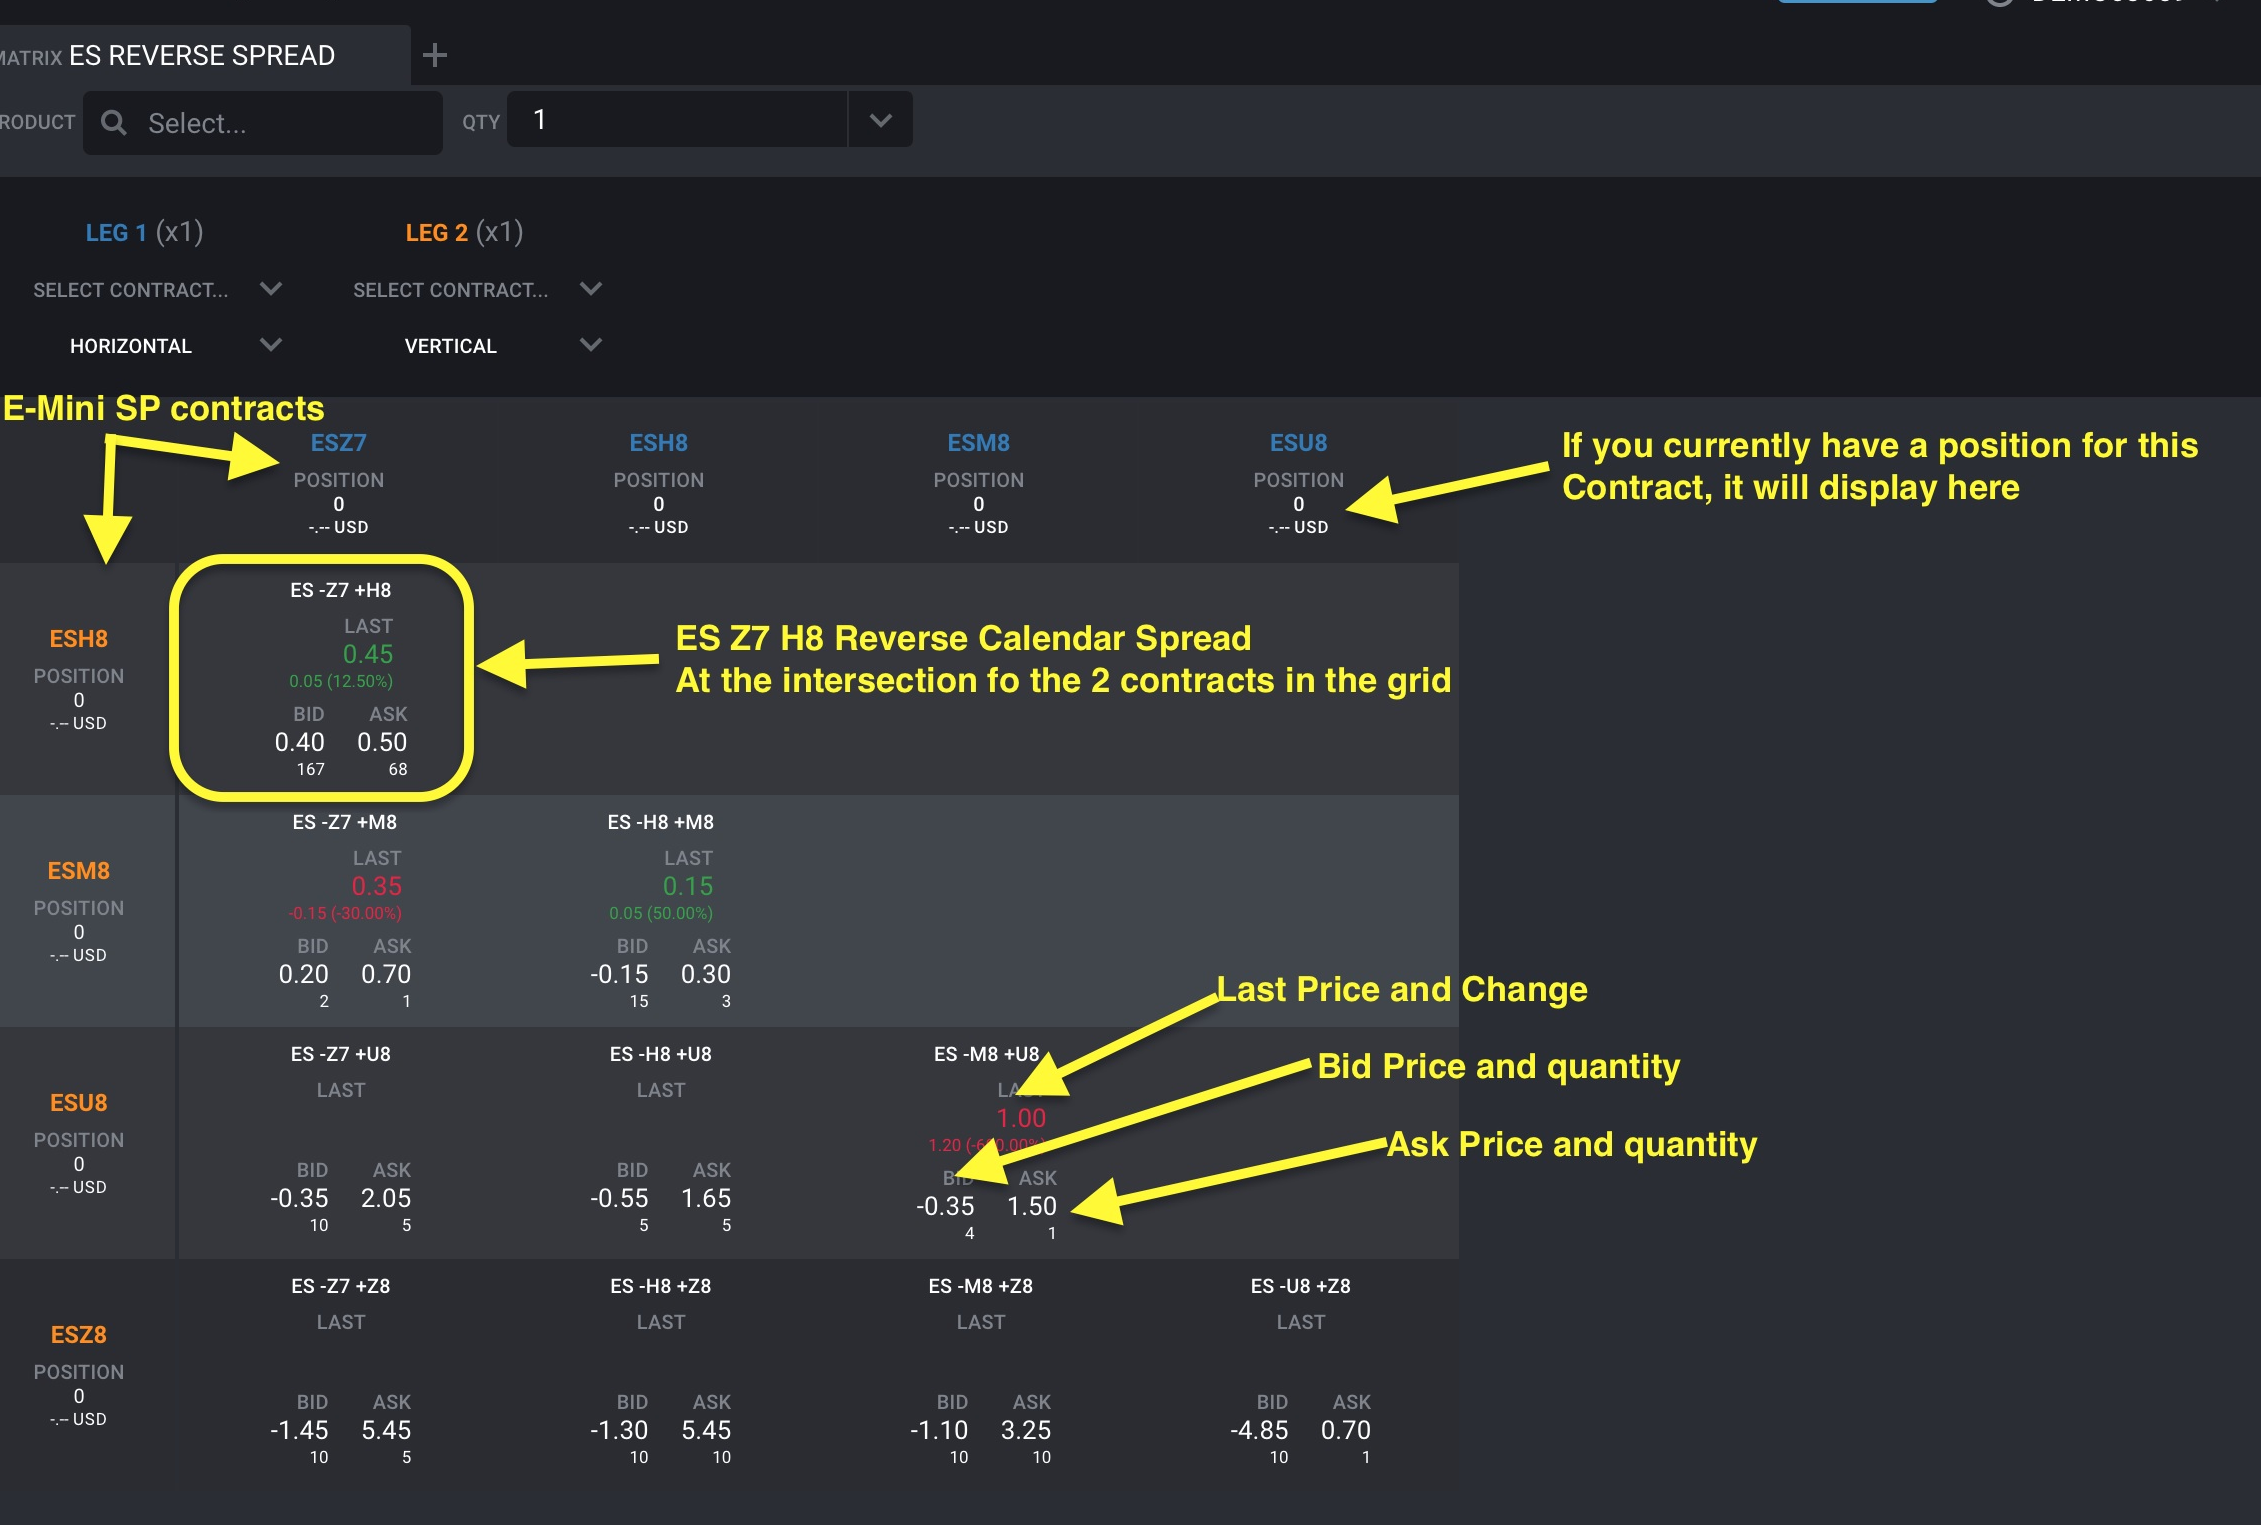Click change 0.05 (12.50%) in ES -Z7 +H8
The image size is (2261, 1525).
(341, 681)
